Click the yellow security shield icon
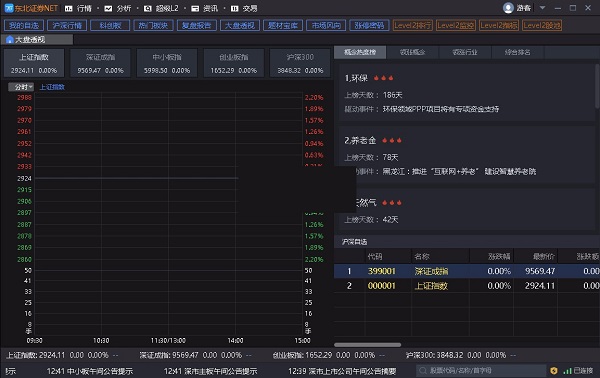Screen dimensions: 600x378 (x=554, y=370)
